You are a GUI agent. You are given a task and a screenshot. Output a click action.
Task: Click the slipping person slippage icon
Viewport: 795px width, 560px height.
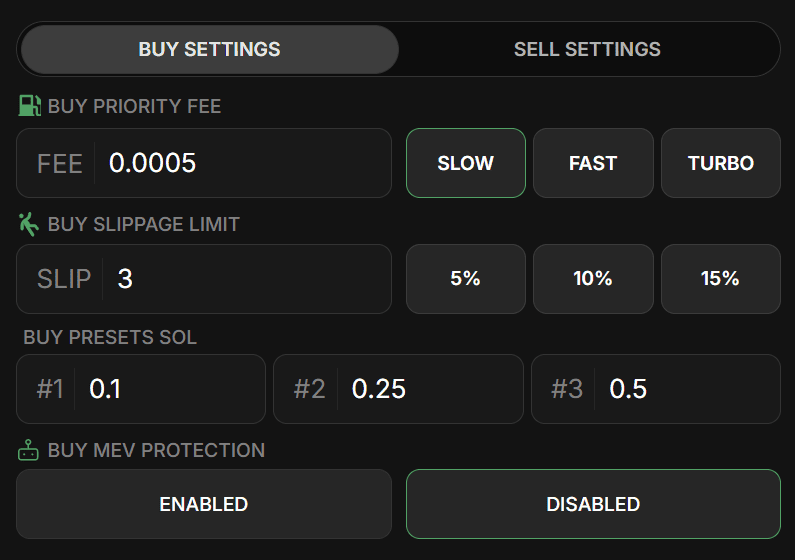28,224
